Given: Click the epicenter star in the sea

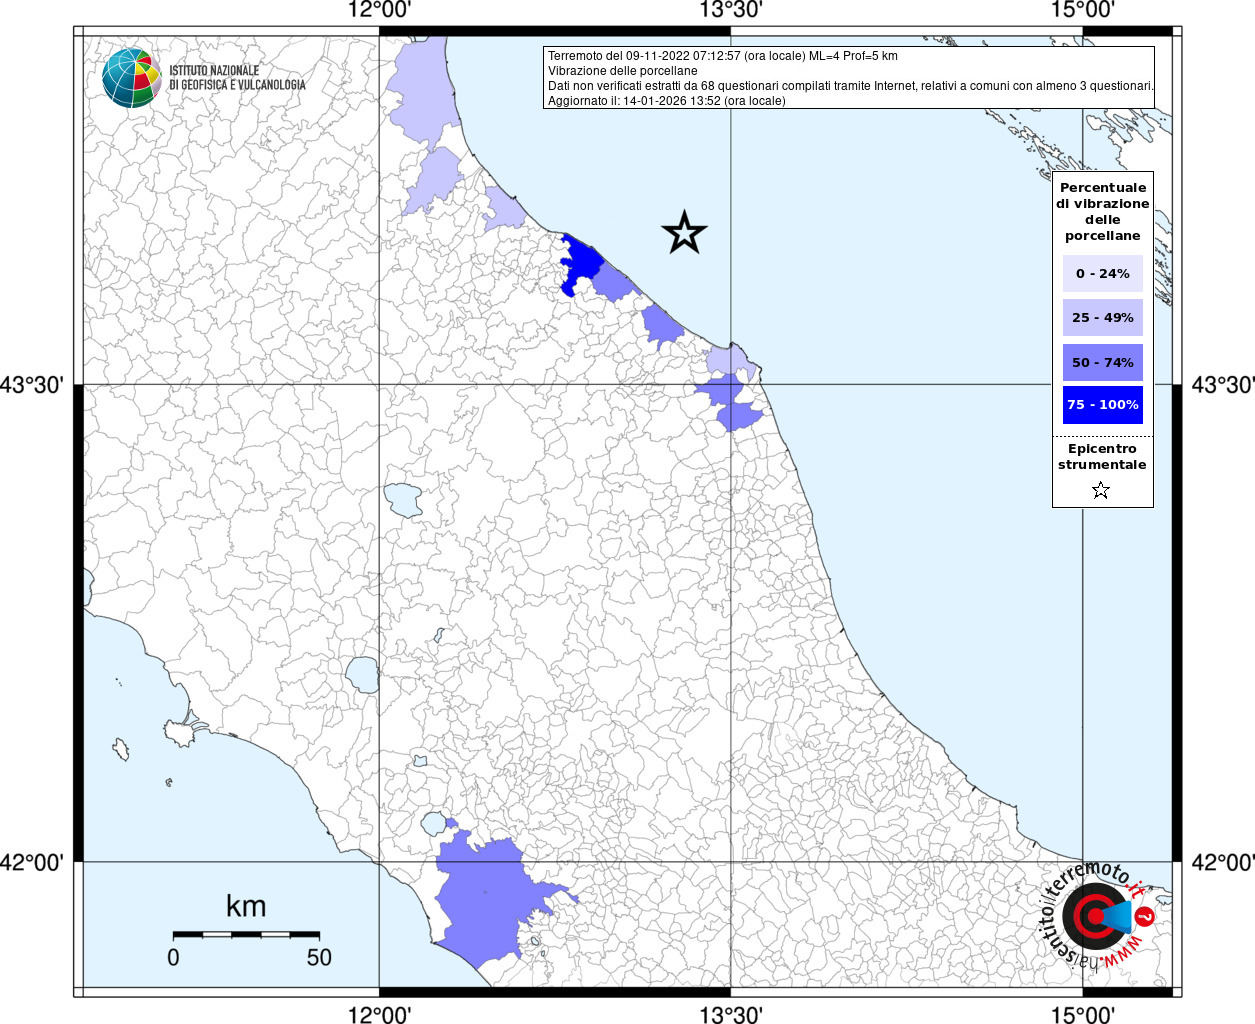Looking at the screenshot, I should [x=684, y=232].
